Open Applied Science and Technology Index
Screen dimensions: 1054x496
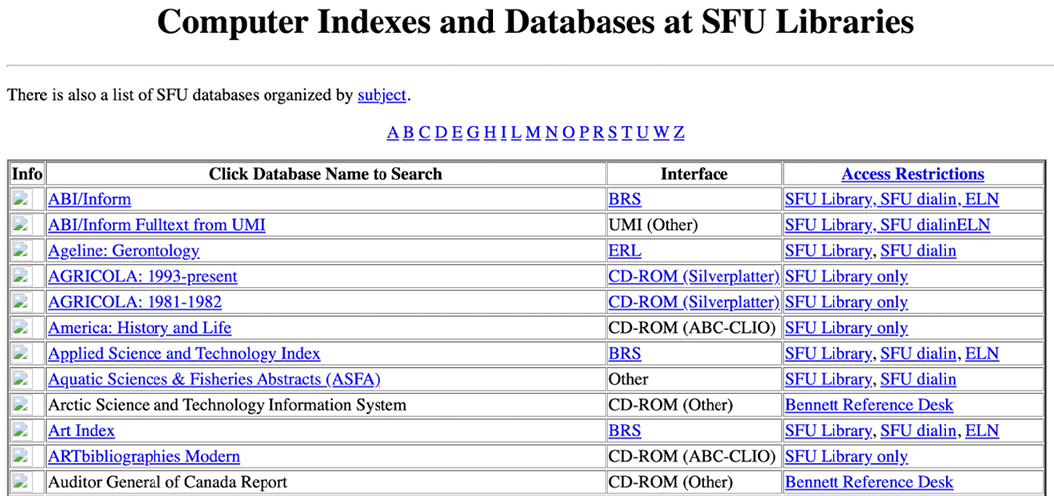click(184, 353)
